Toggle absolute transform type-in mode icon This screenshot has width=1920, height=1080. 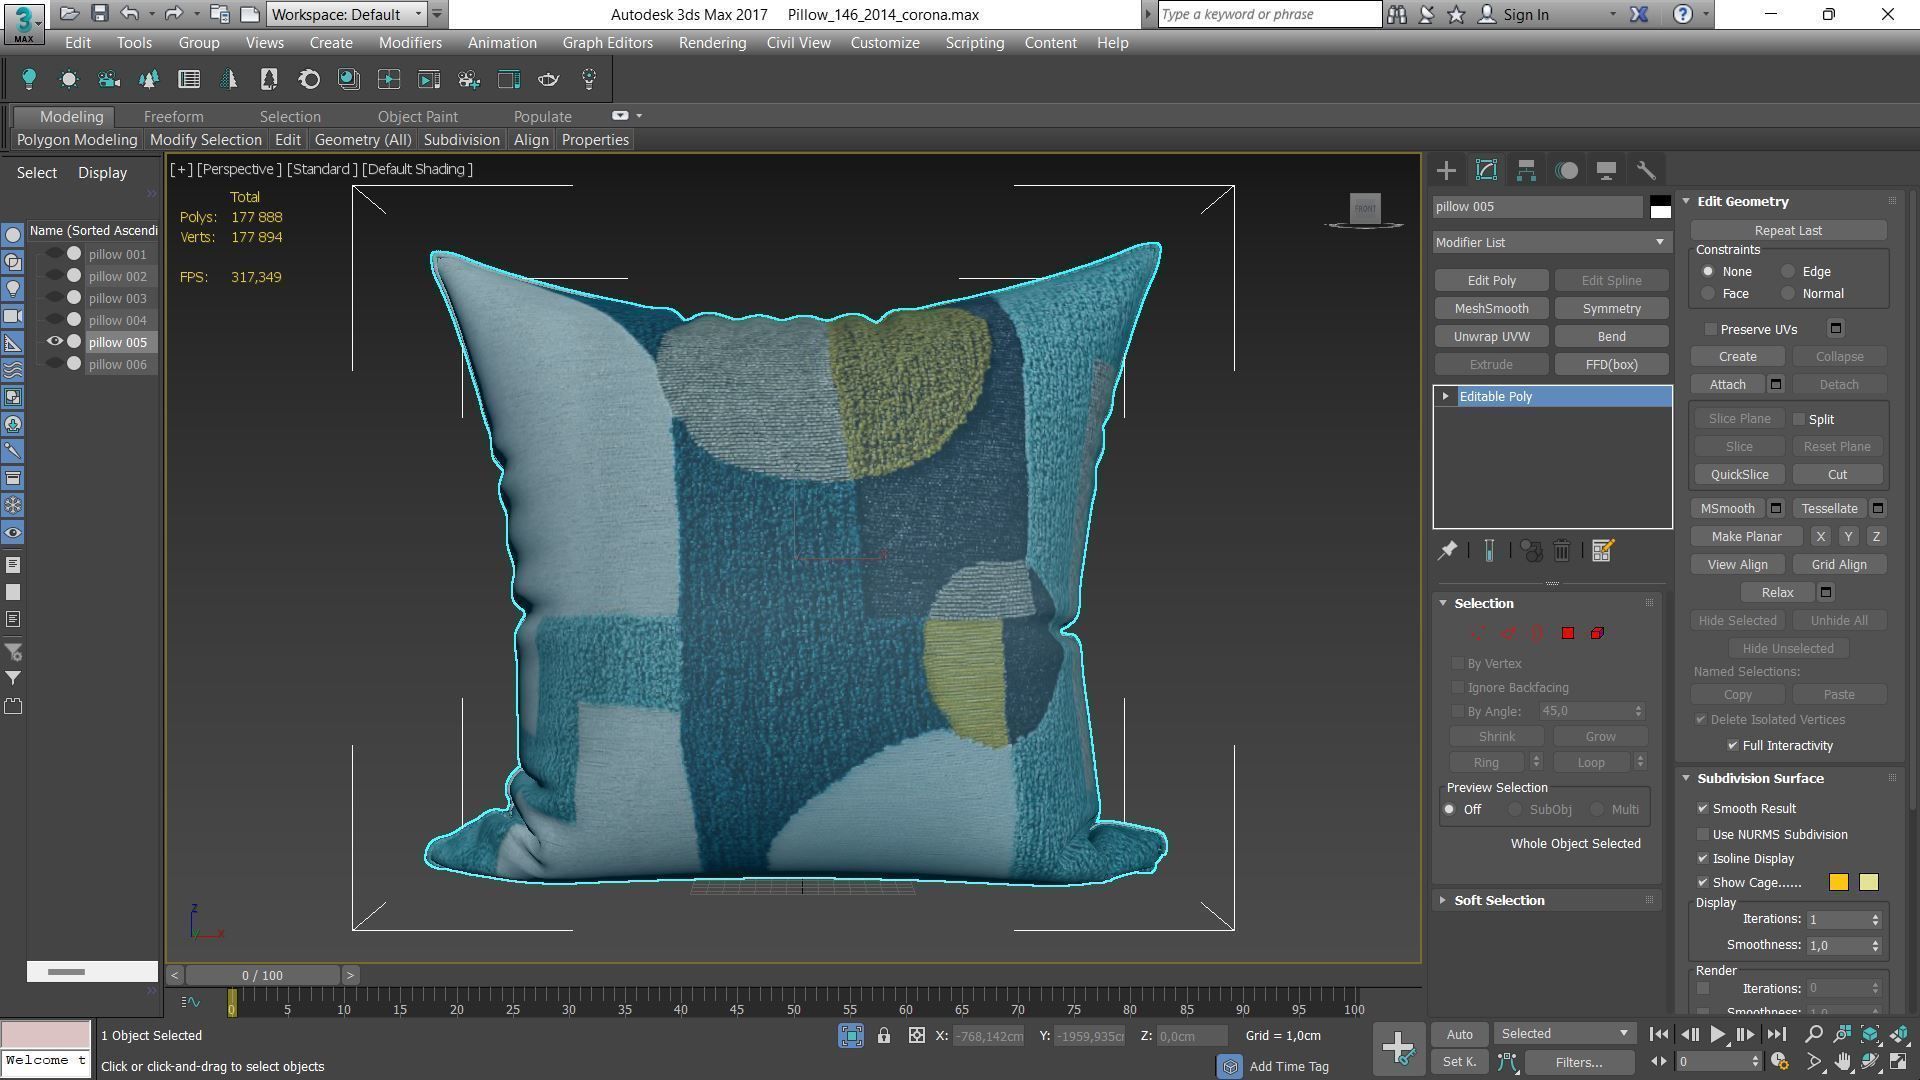pyautogui.click(x=916, y=1036)
